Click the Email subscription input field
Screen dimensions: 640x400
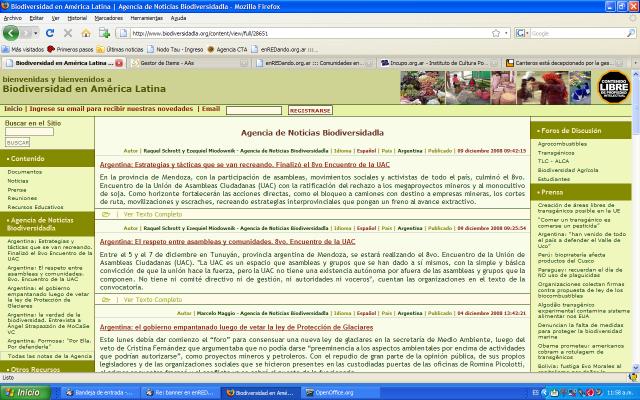click(x=254, y=110)
